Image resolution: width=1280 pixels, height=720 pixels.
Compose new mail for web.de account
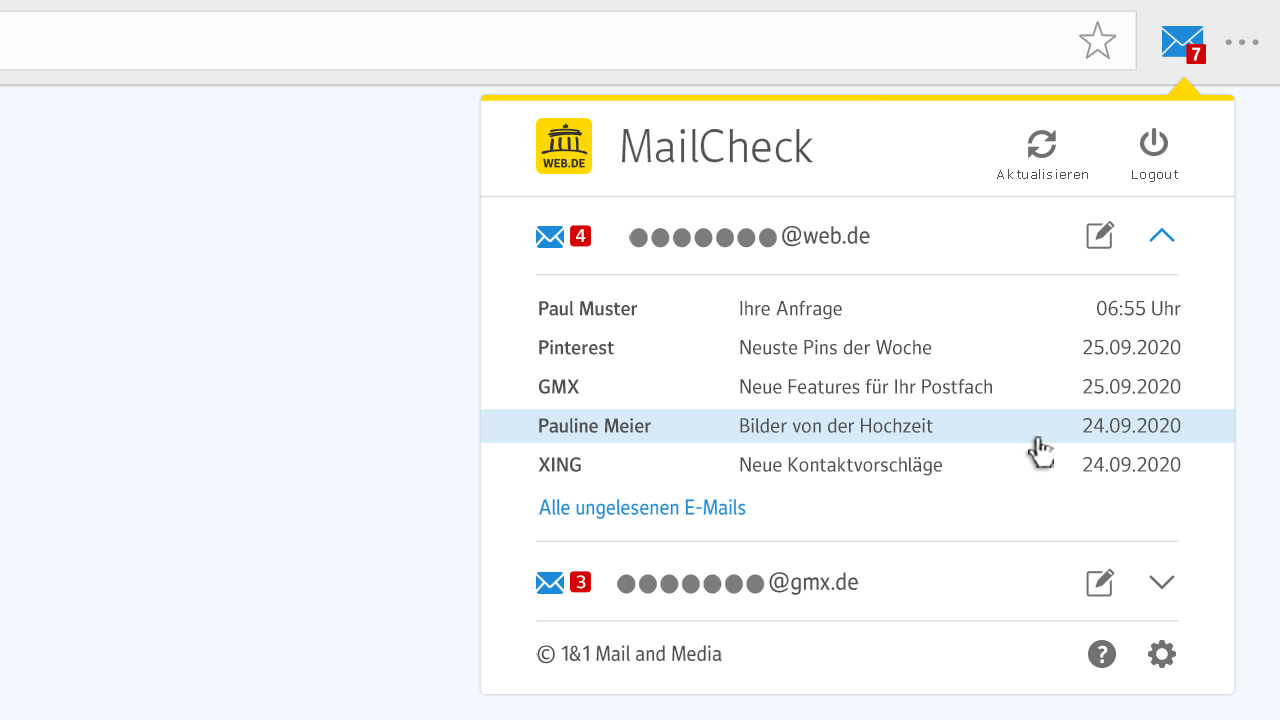[x=1100, y=236]
